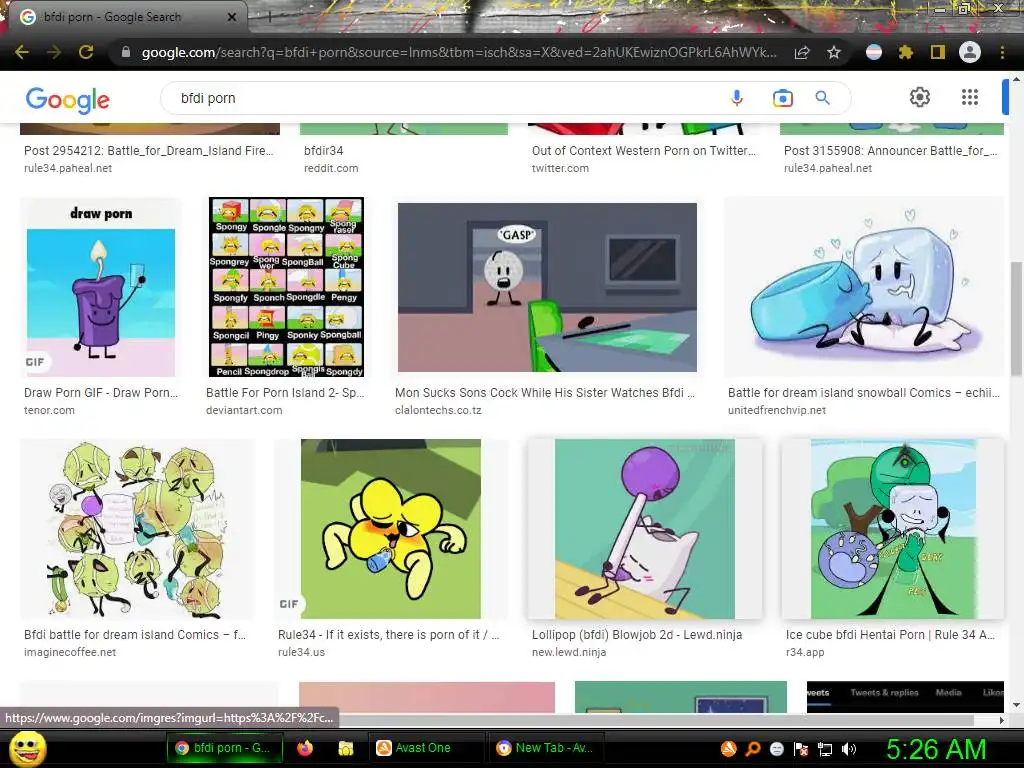Click the new.lewd.ninja source text
Screen dimensions: 1024x768
coord(569,652)
